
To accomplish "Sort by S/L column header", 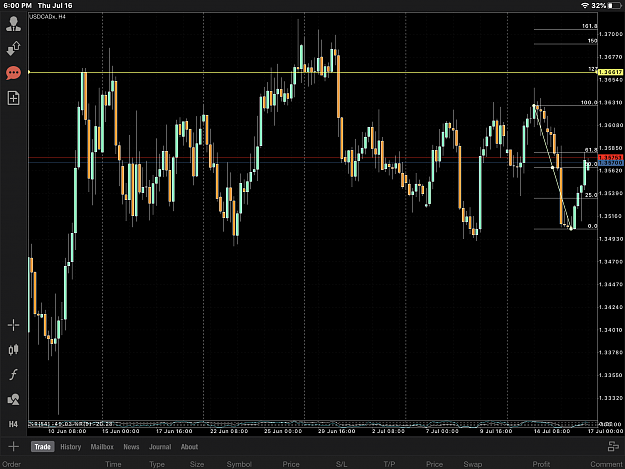I will tap(342, 464).
